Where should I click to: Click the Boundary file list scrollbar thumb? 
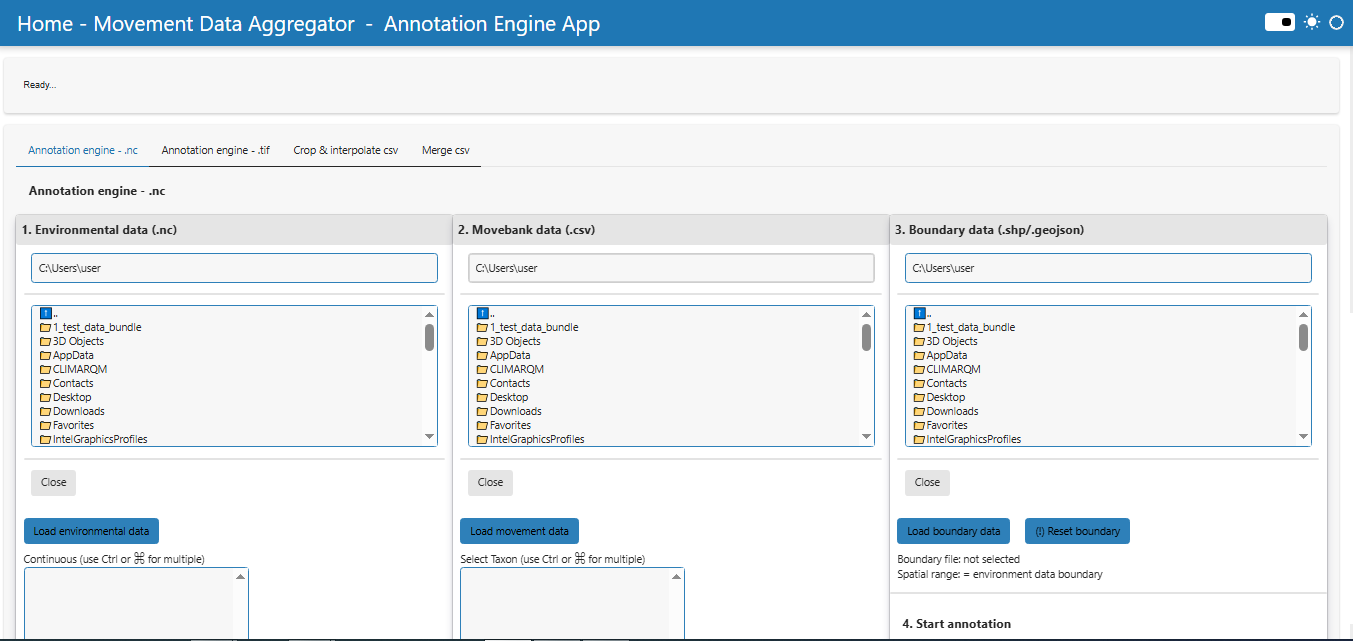pos(1303,337)
